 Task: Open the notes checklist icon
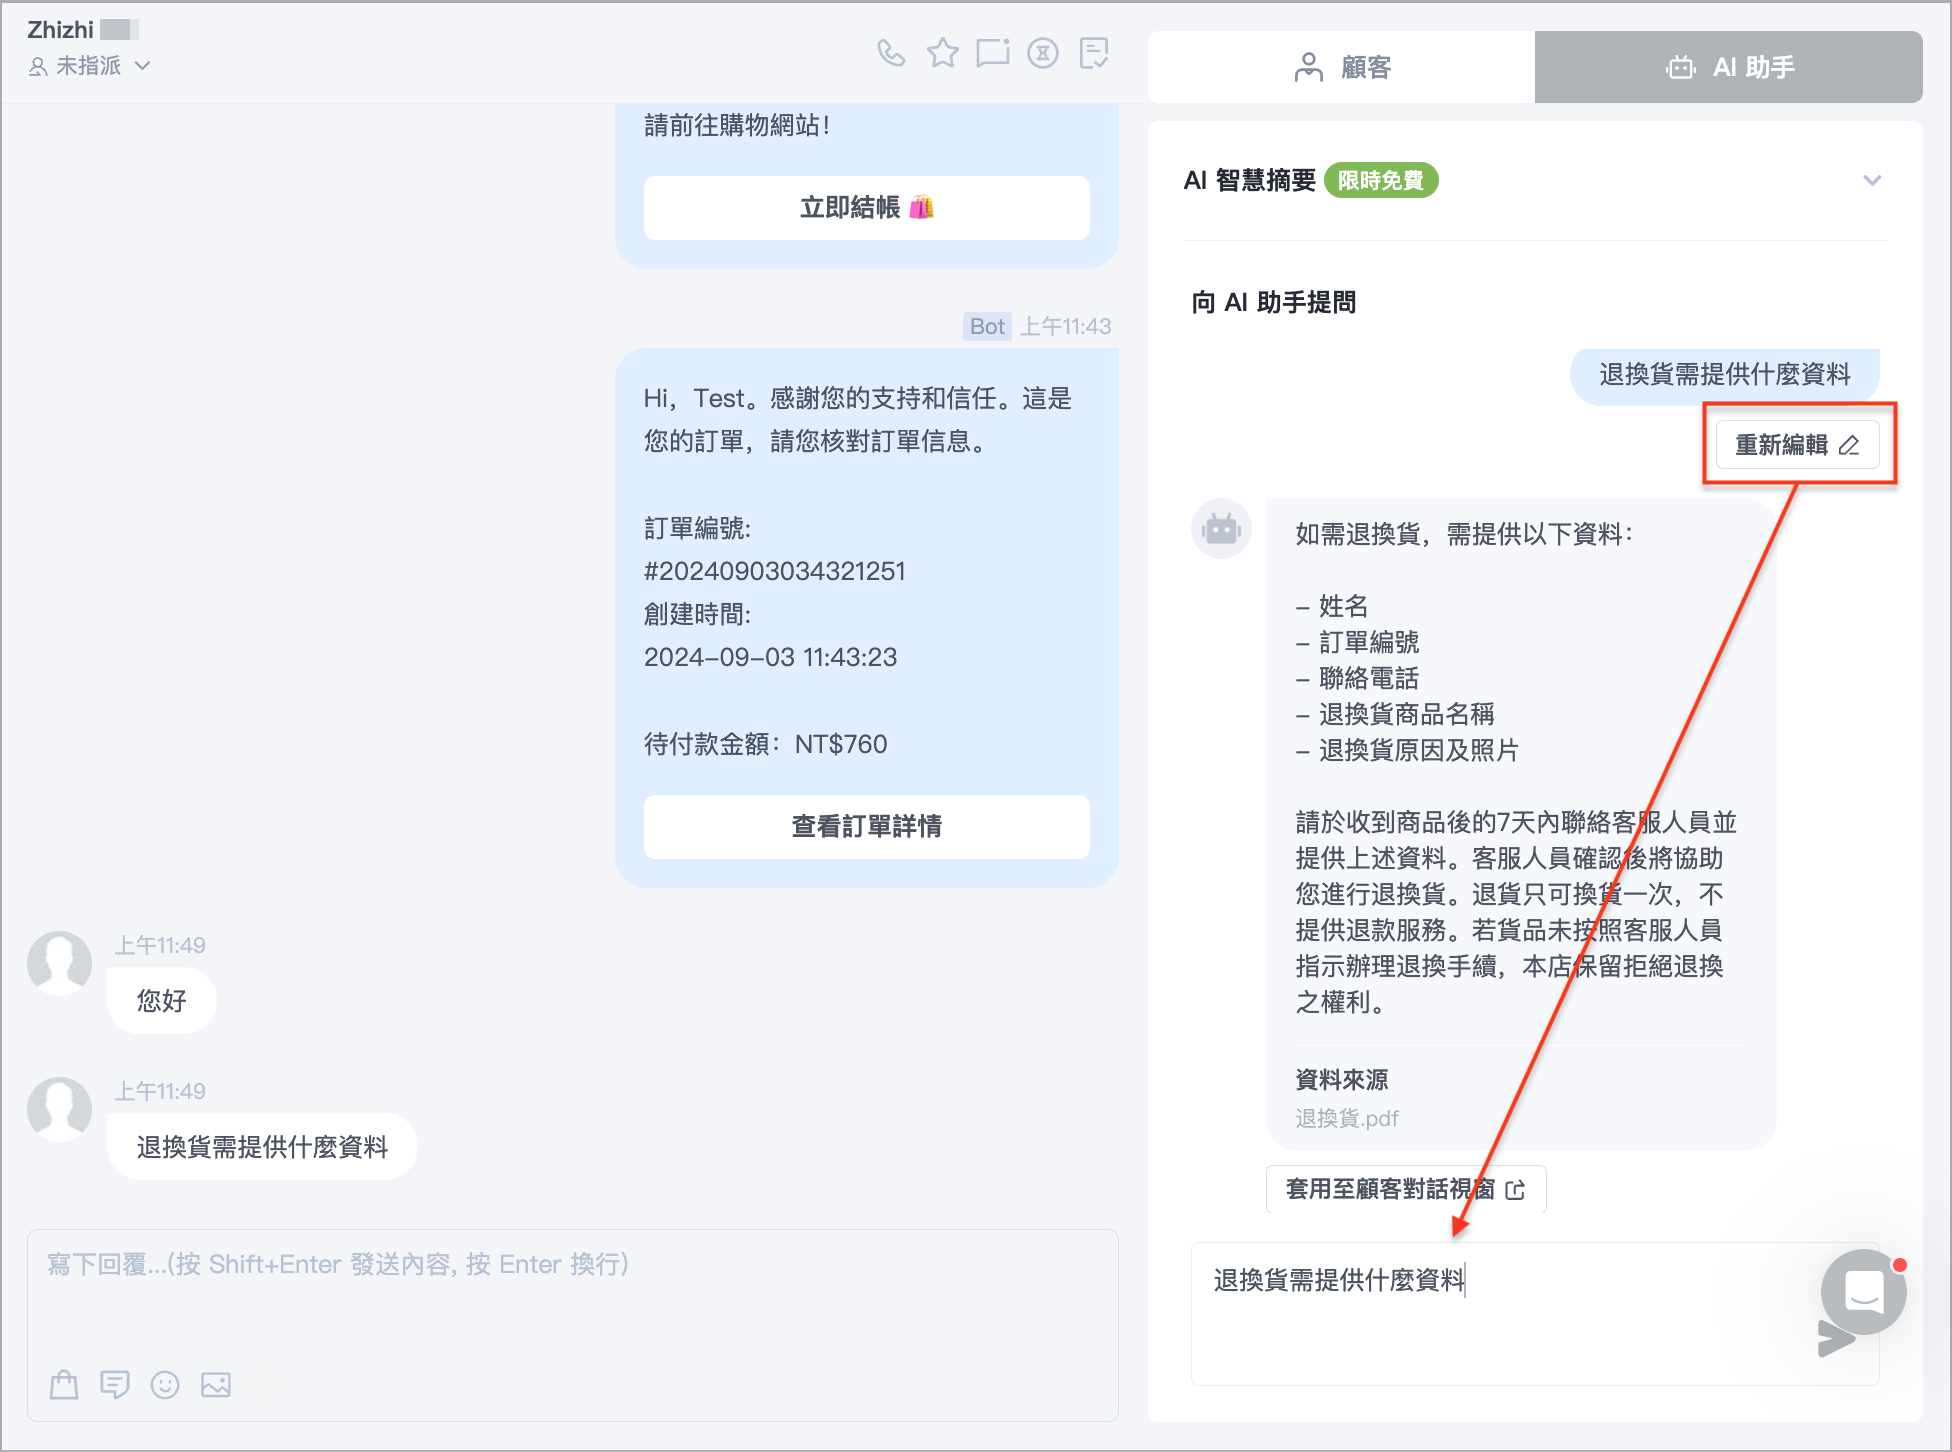(x=1094, y=53)
